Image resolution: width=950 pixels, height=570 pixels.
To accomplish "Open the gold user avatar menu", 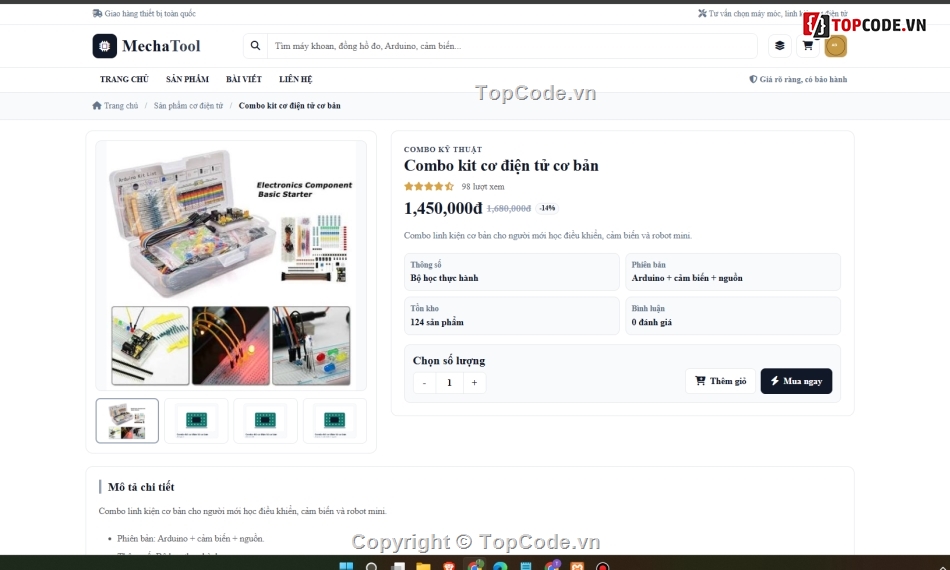I will [835, 46].
